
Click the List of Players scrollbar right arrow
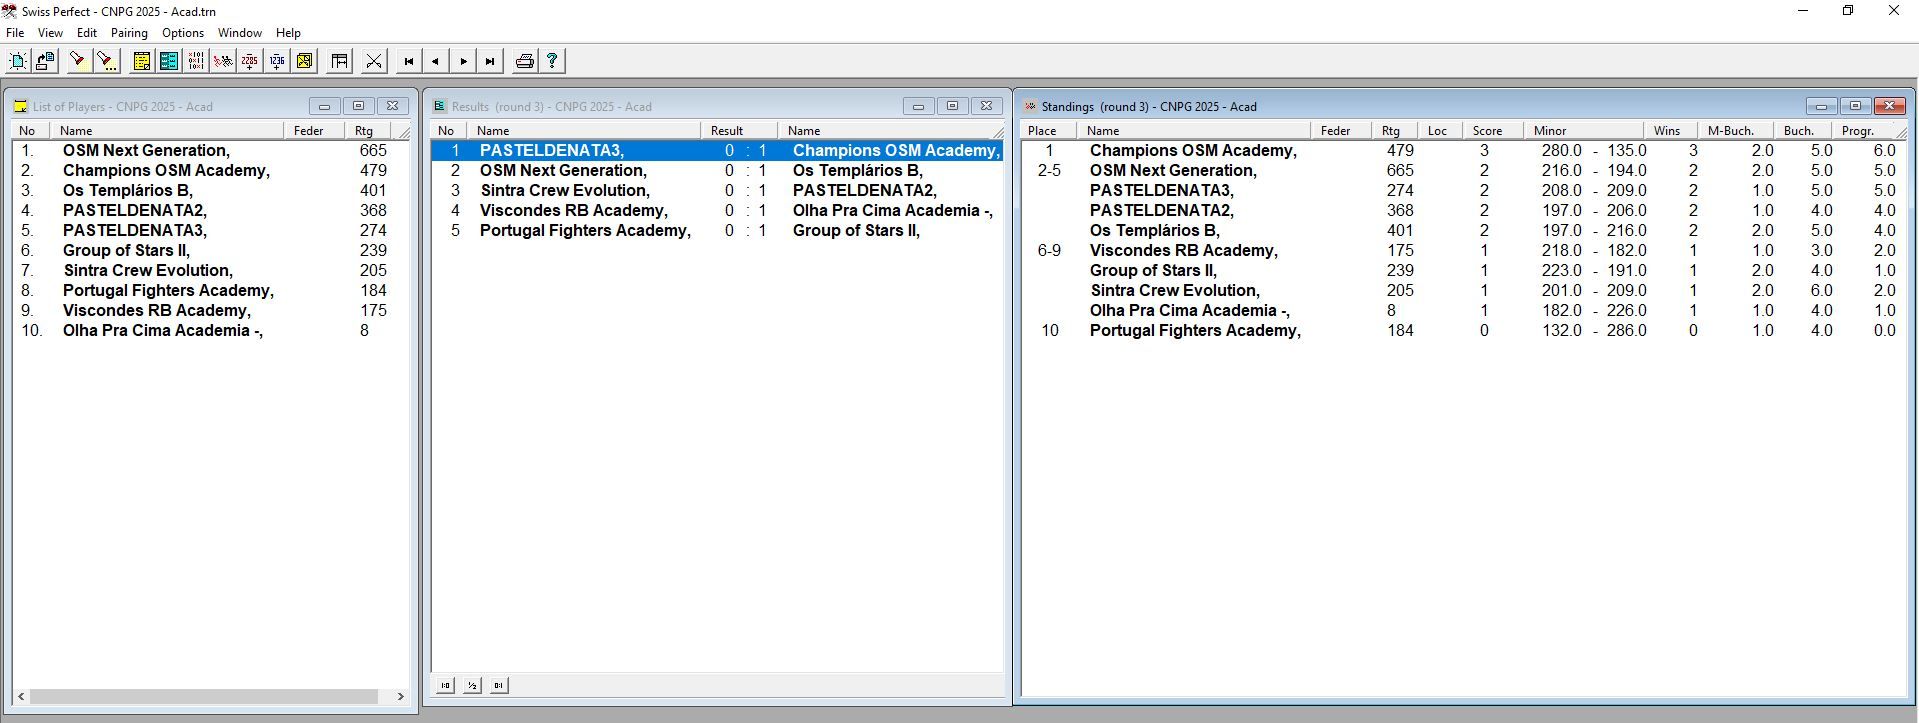(401, 696)
